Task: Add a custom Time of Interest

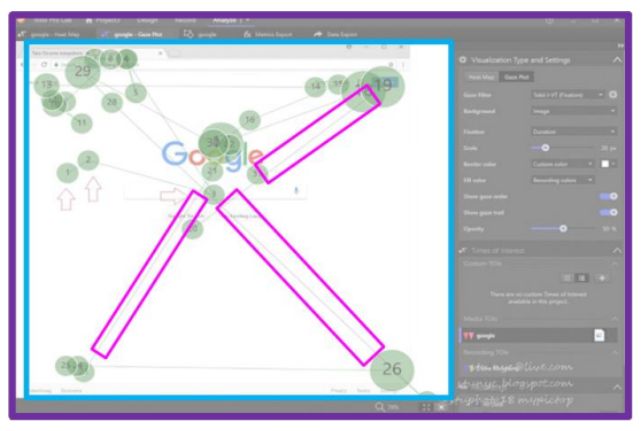Action: [602, 278]
